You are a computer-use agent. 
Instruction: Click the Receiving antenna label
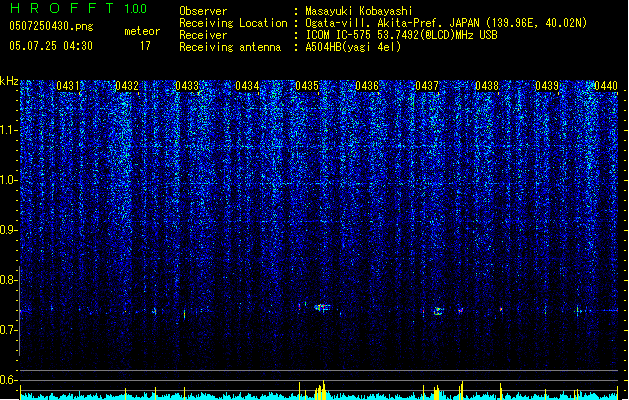point(230,47)
